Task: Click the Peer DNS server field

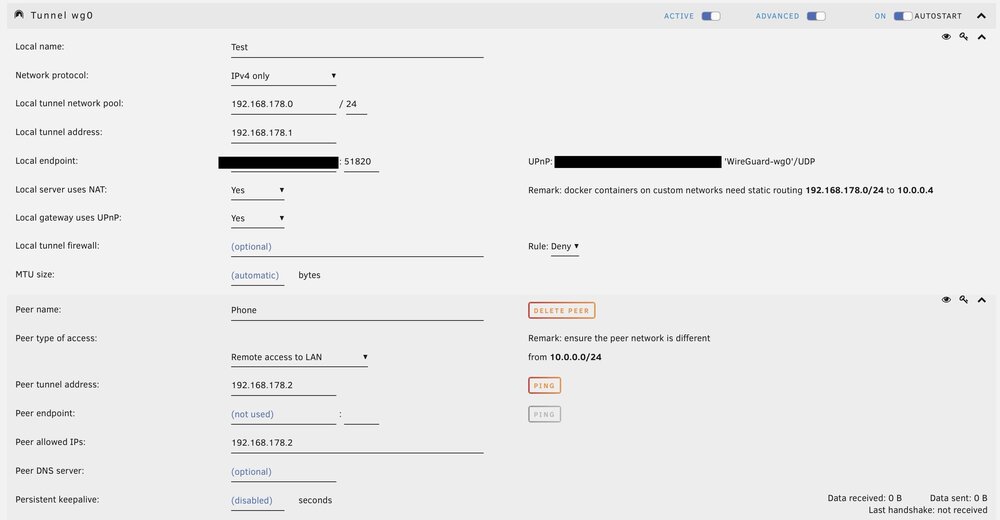Action: [283, 472]
